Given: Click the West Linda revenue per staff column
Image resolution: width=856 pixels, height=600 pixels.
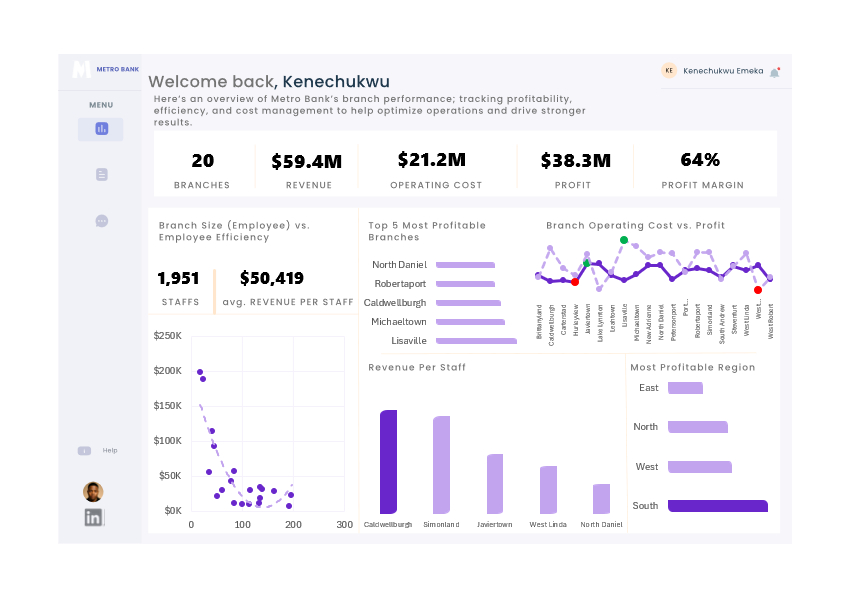Looking at the screenshot, I should click(x=548, y=490).
